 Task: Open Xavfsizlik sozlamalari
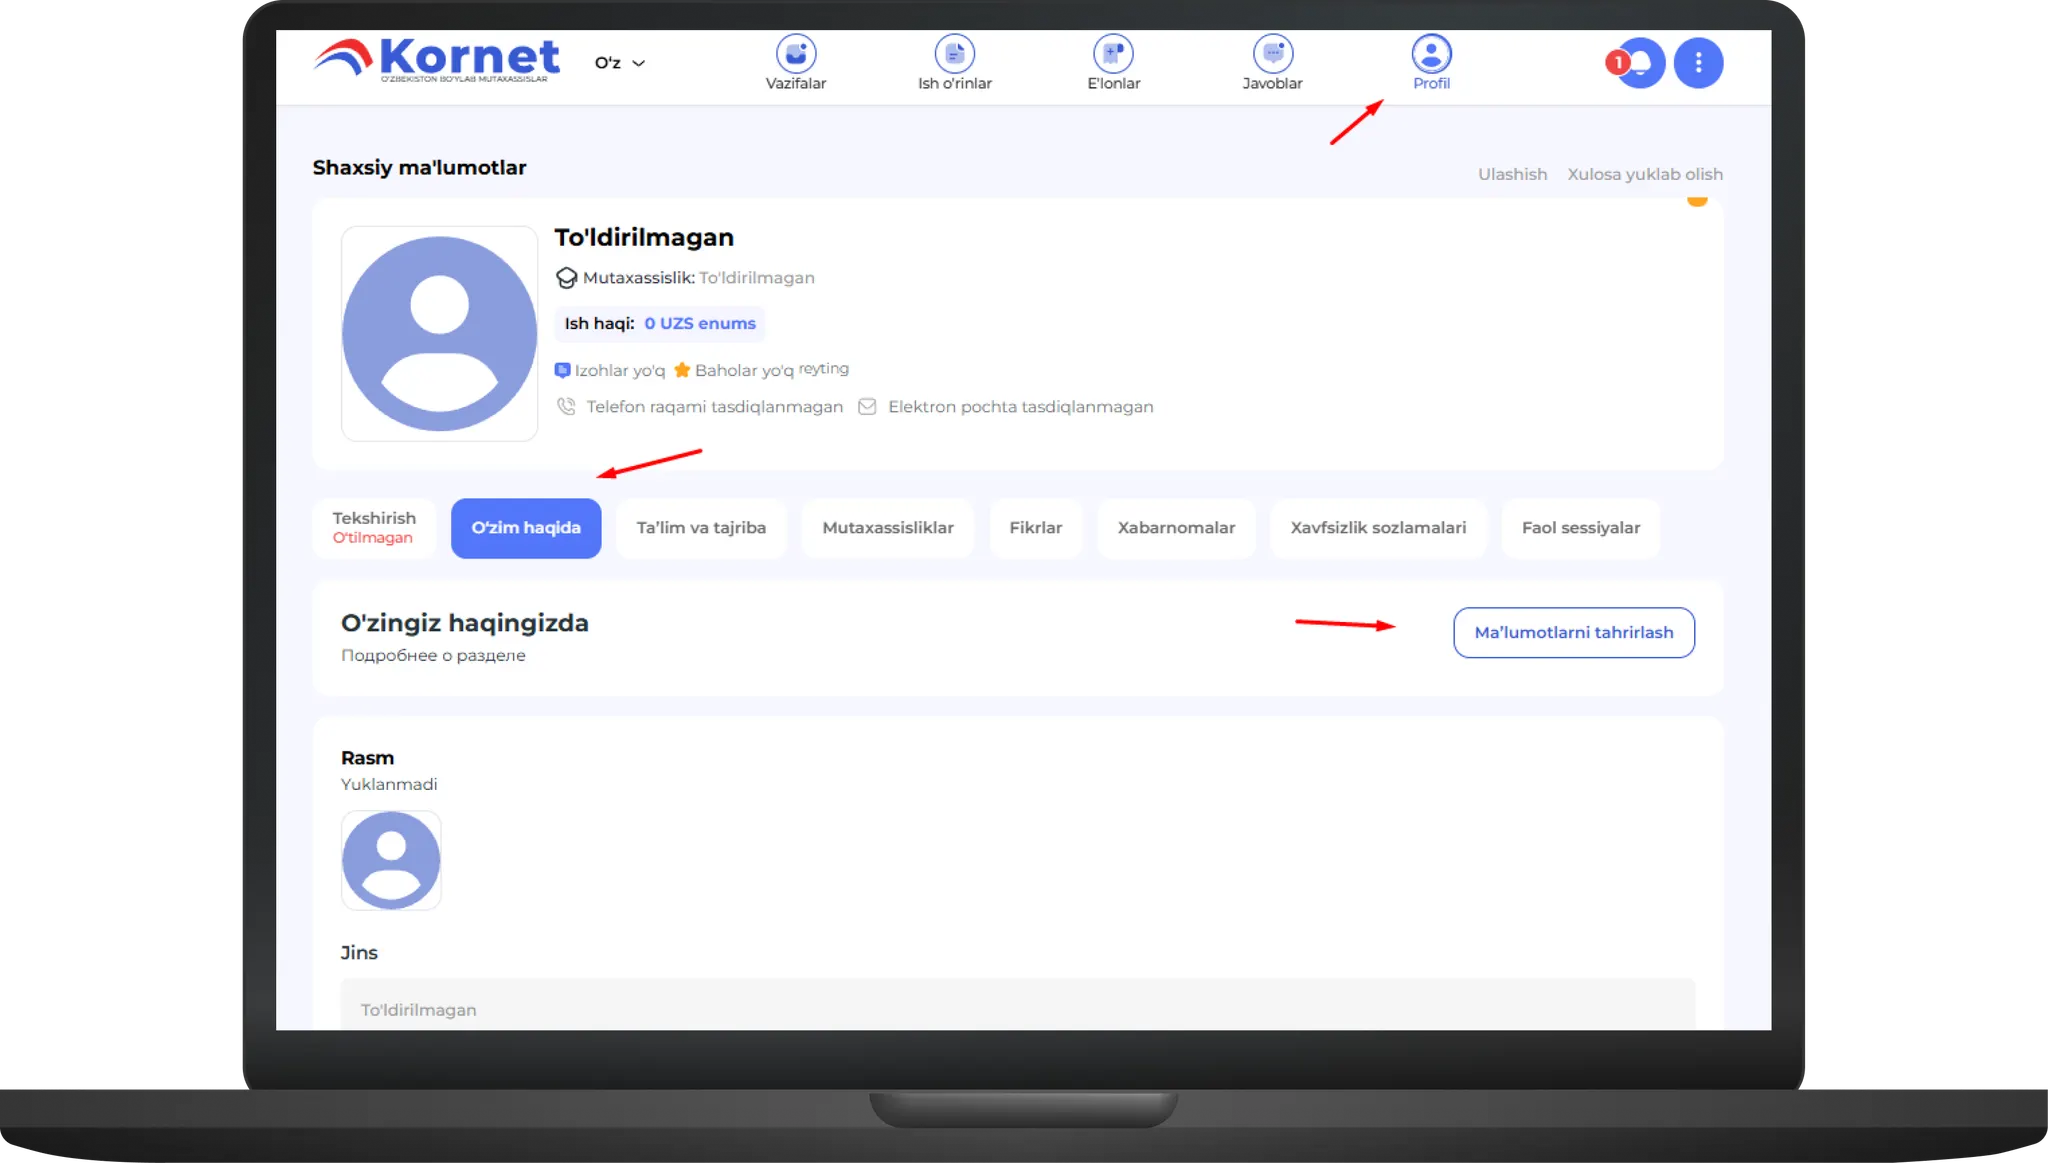(1378, 528)
